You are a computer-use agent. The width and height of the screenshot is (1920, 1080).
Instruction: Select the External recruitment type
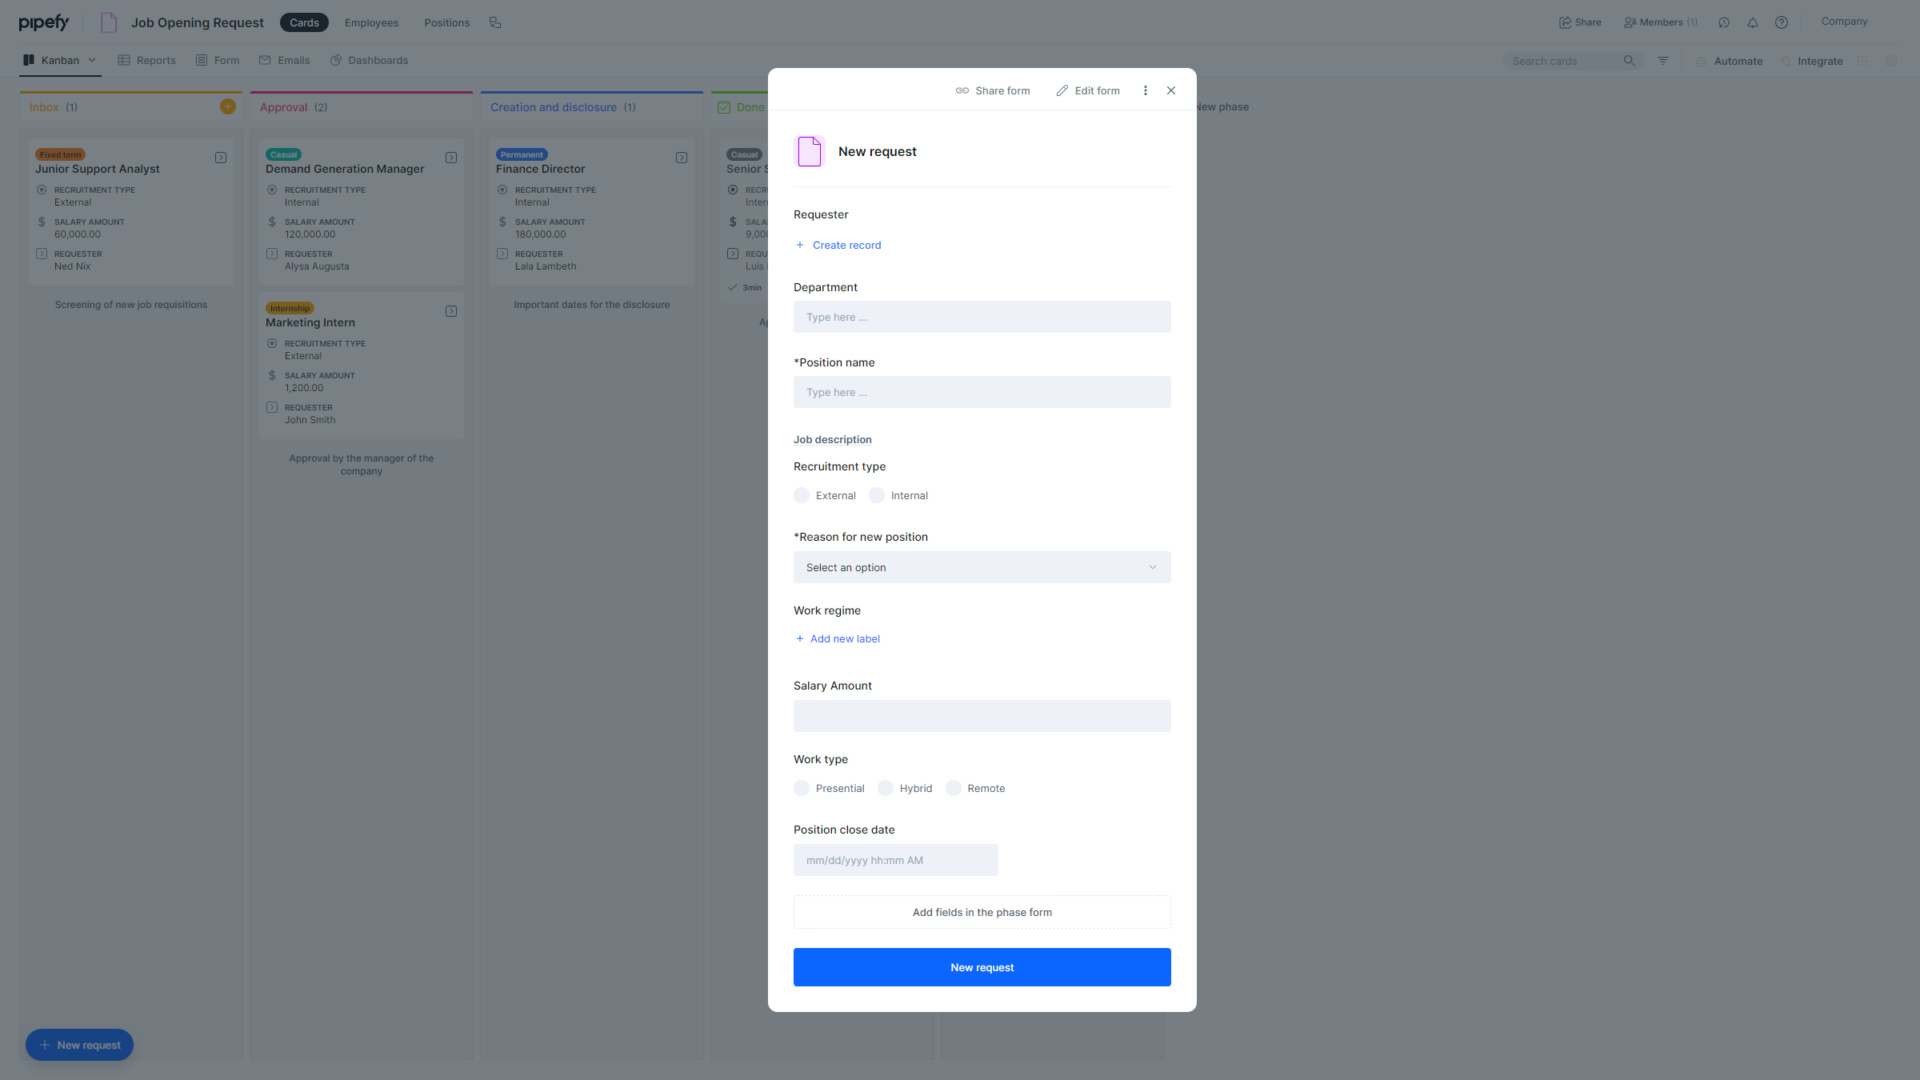tap(801, 495)
